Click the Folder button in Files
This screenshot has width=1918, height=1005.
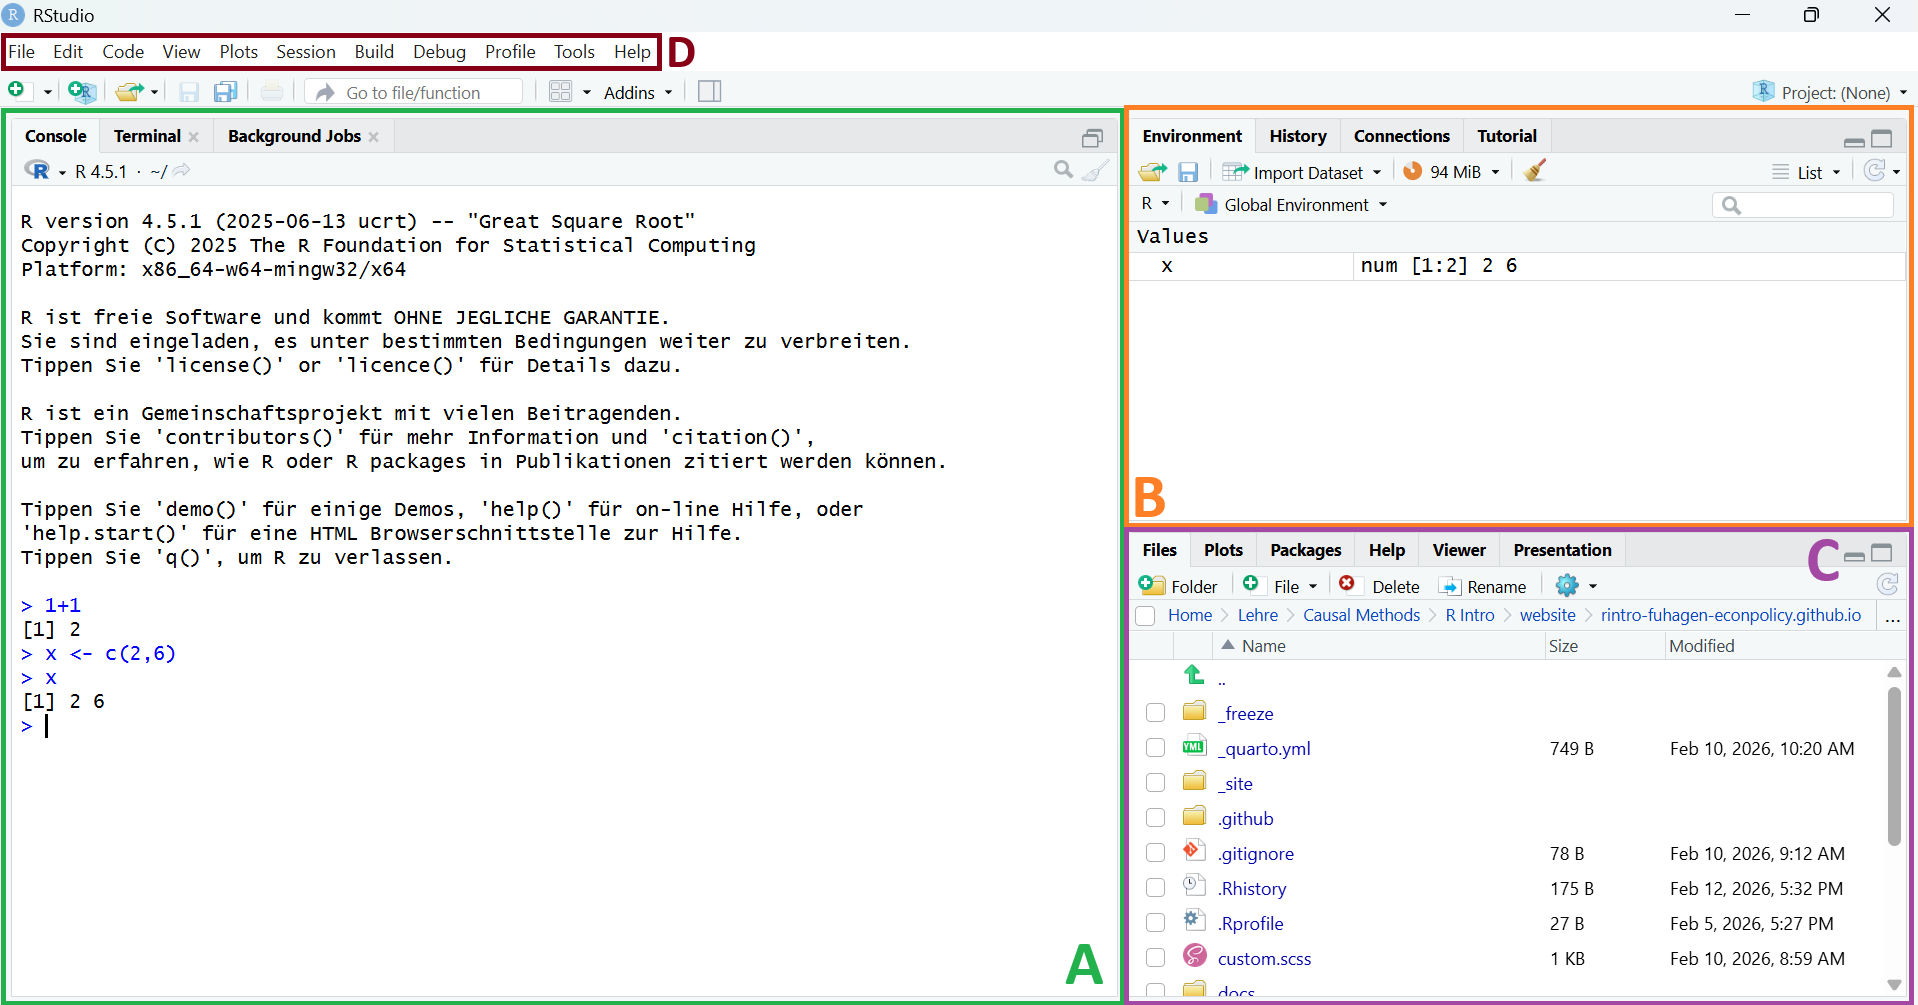tap(1178, 586)
